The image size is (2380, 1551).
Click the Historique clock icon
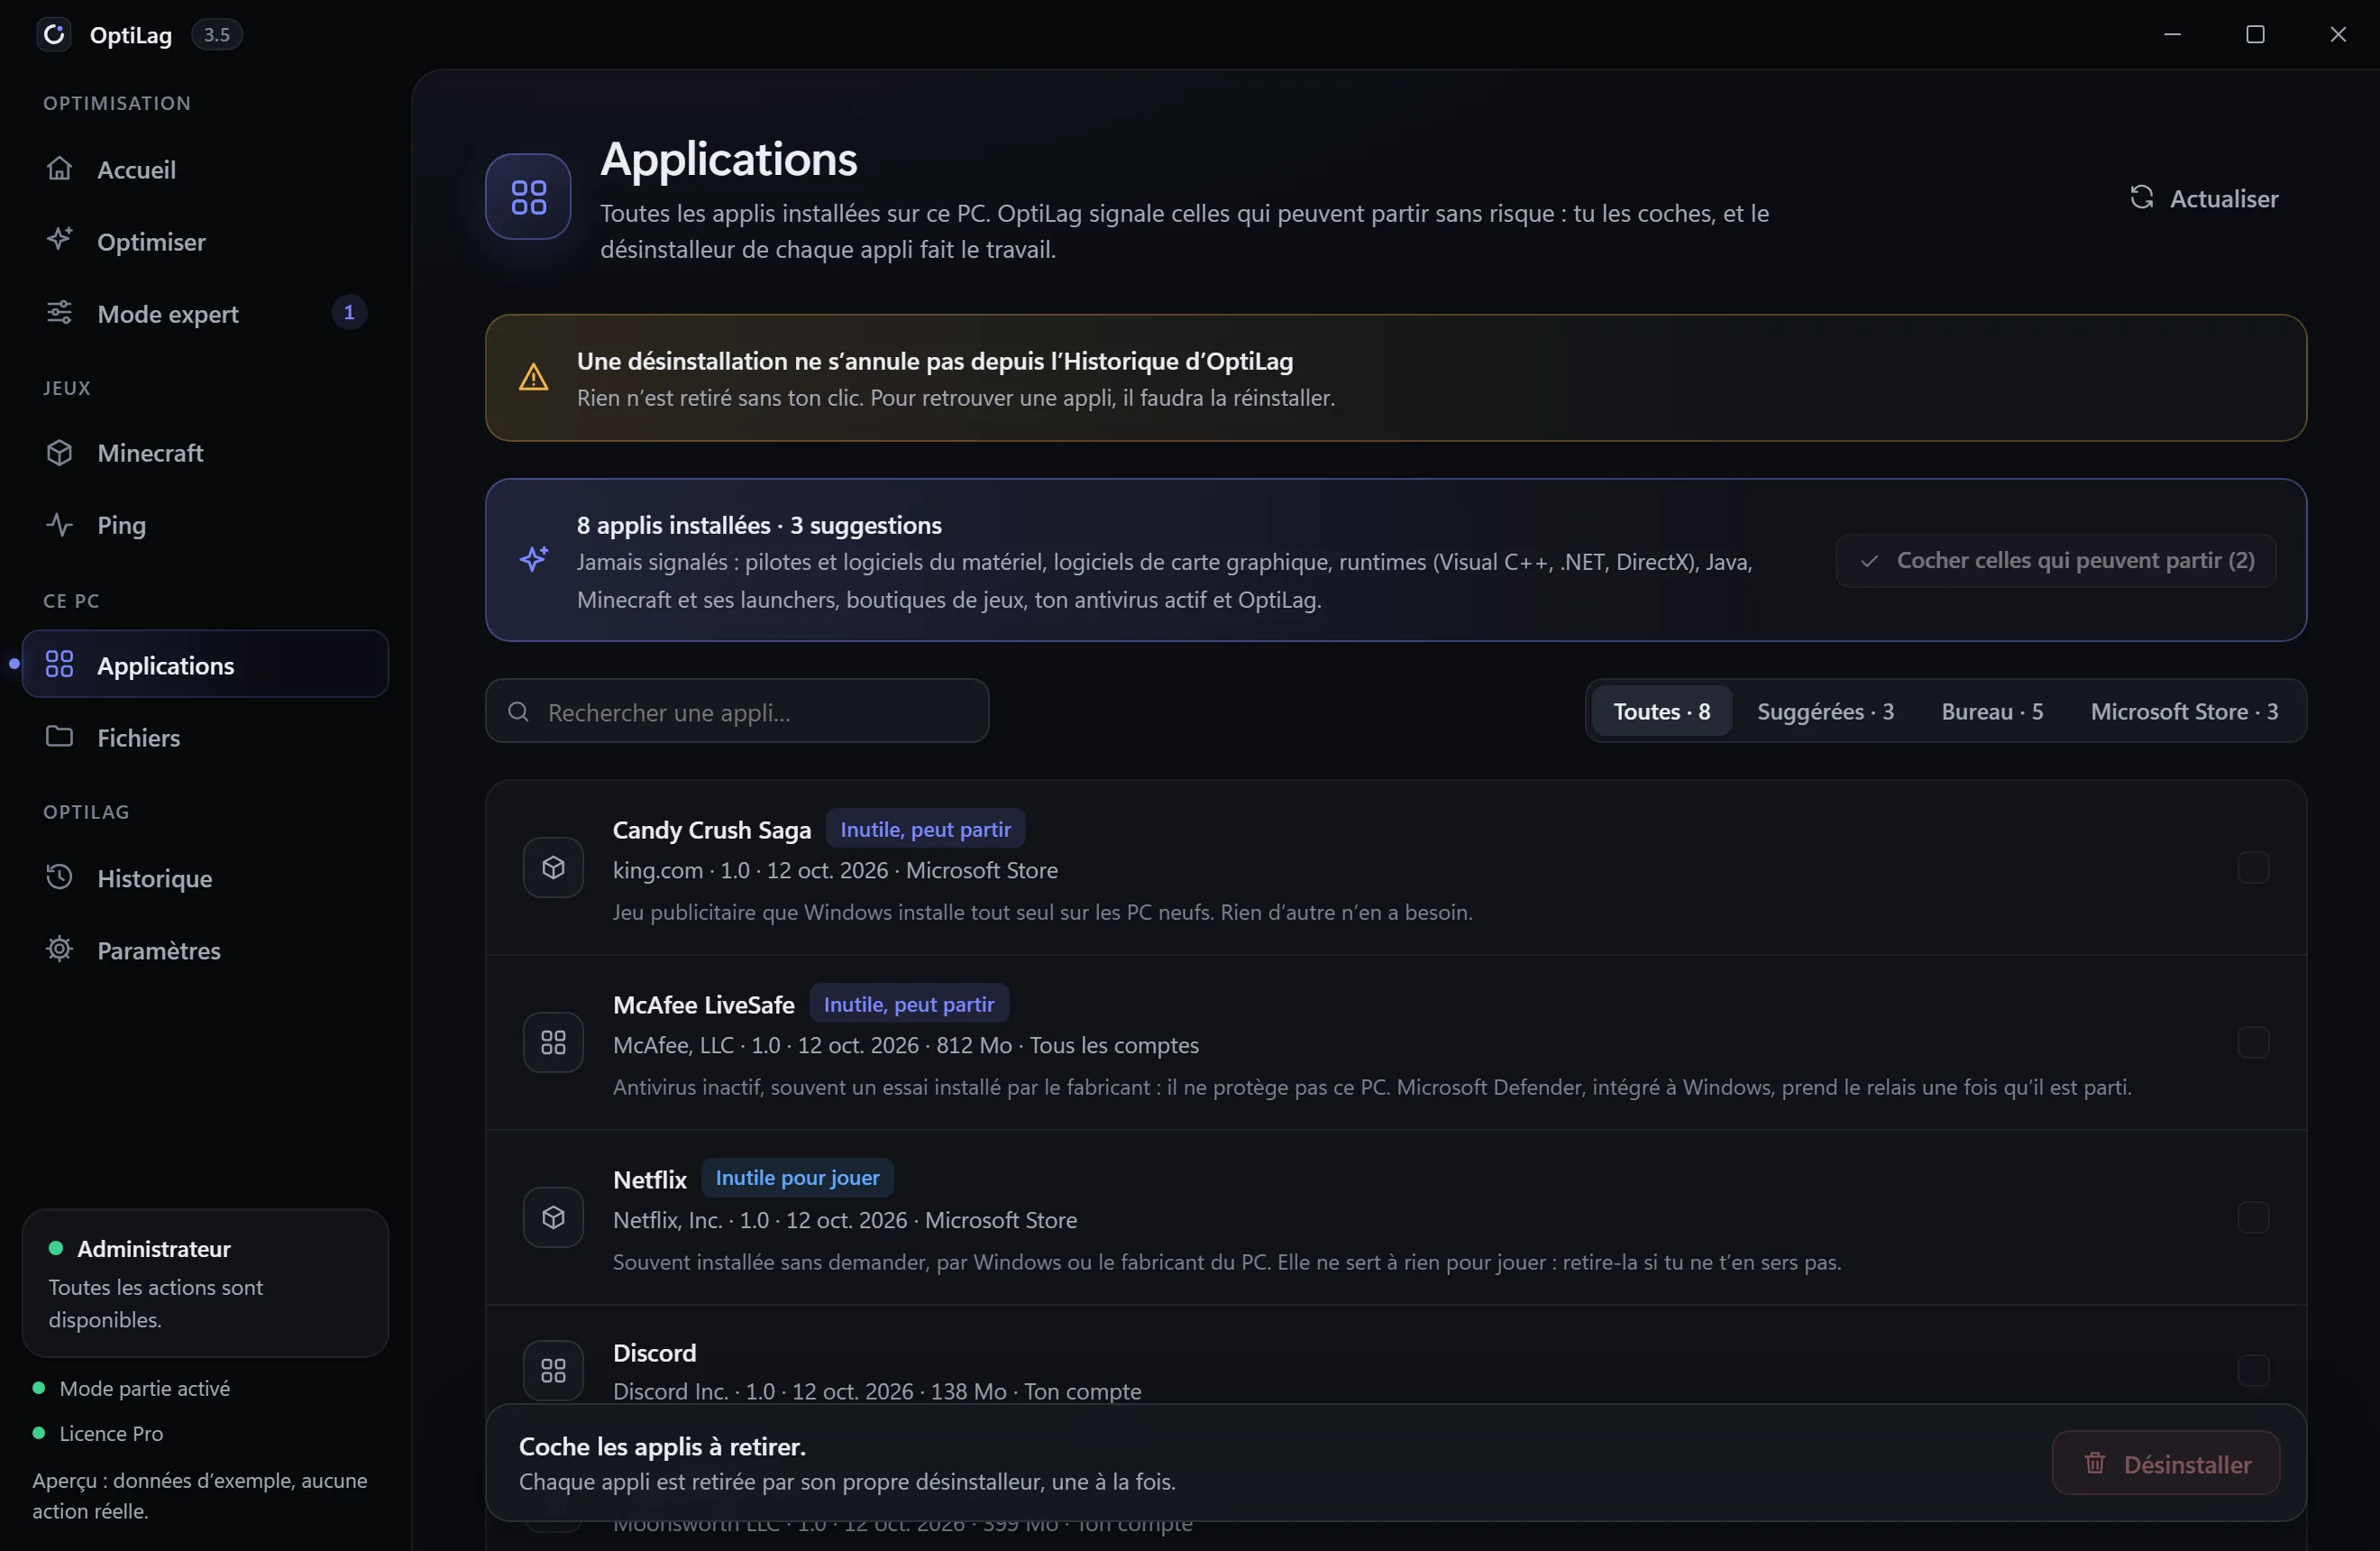pos(59,877)
